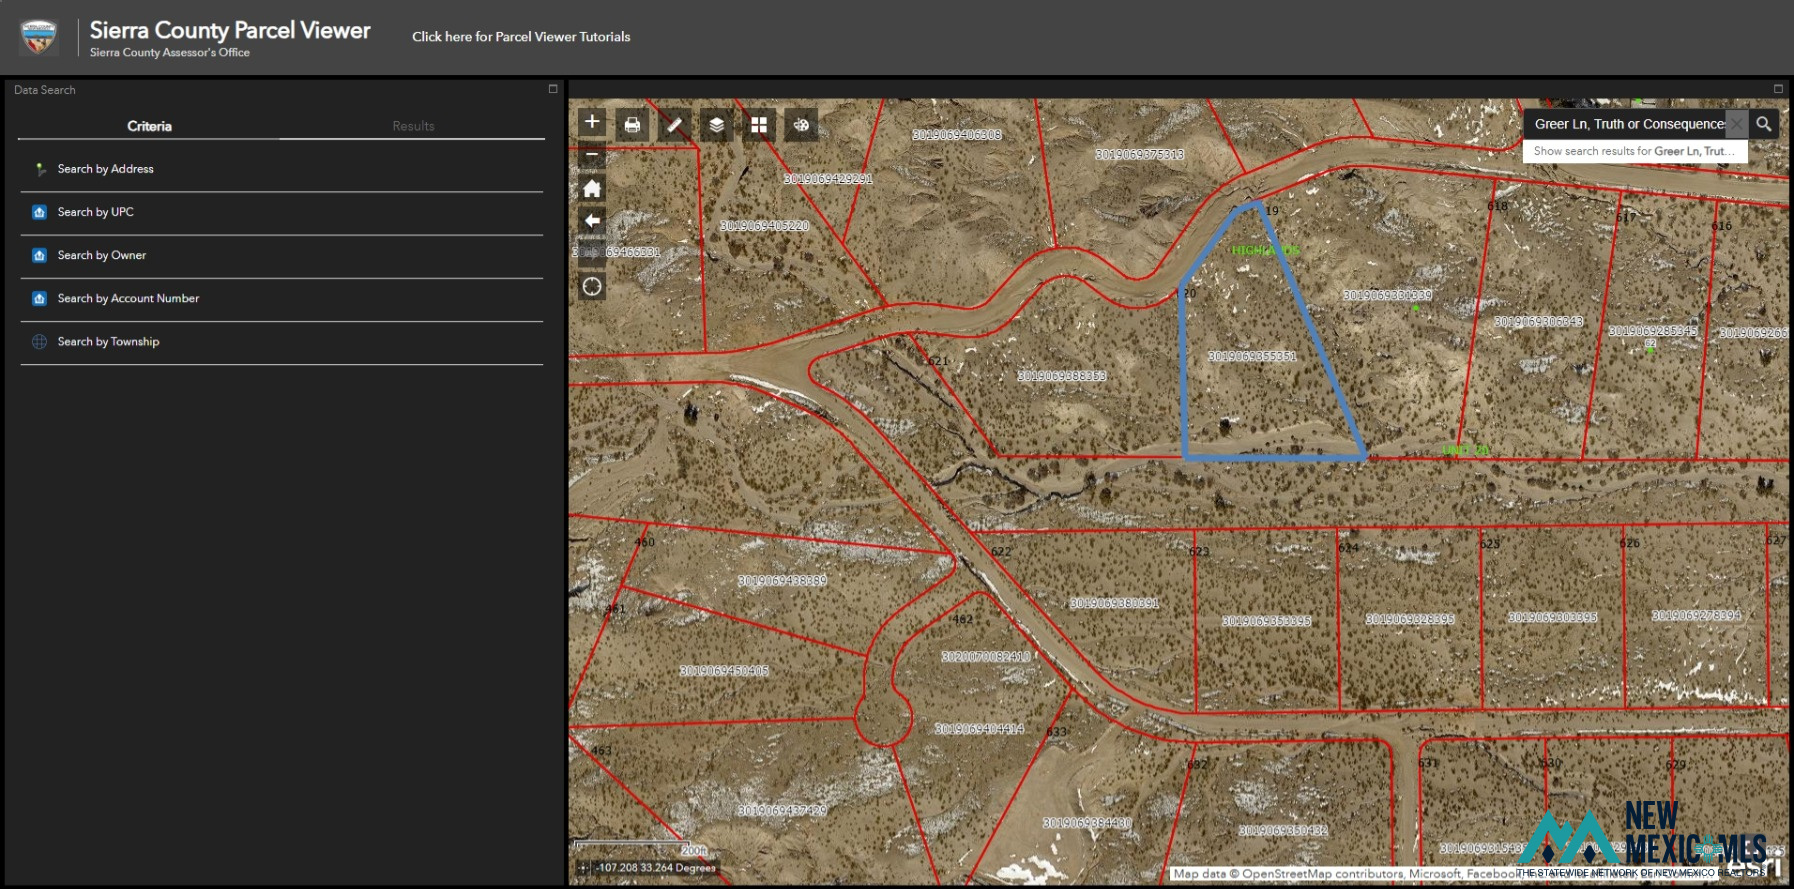
Task: Click the -107.208 33.264 Degrees readout
Action: click(x=656, y=868)
